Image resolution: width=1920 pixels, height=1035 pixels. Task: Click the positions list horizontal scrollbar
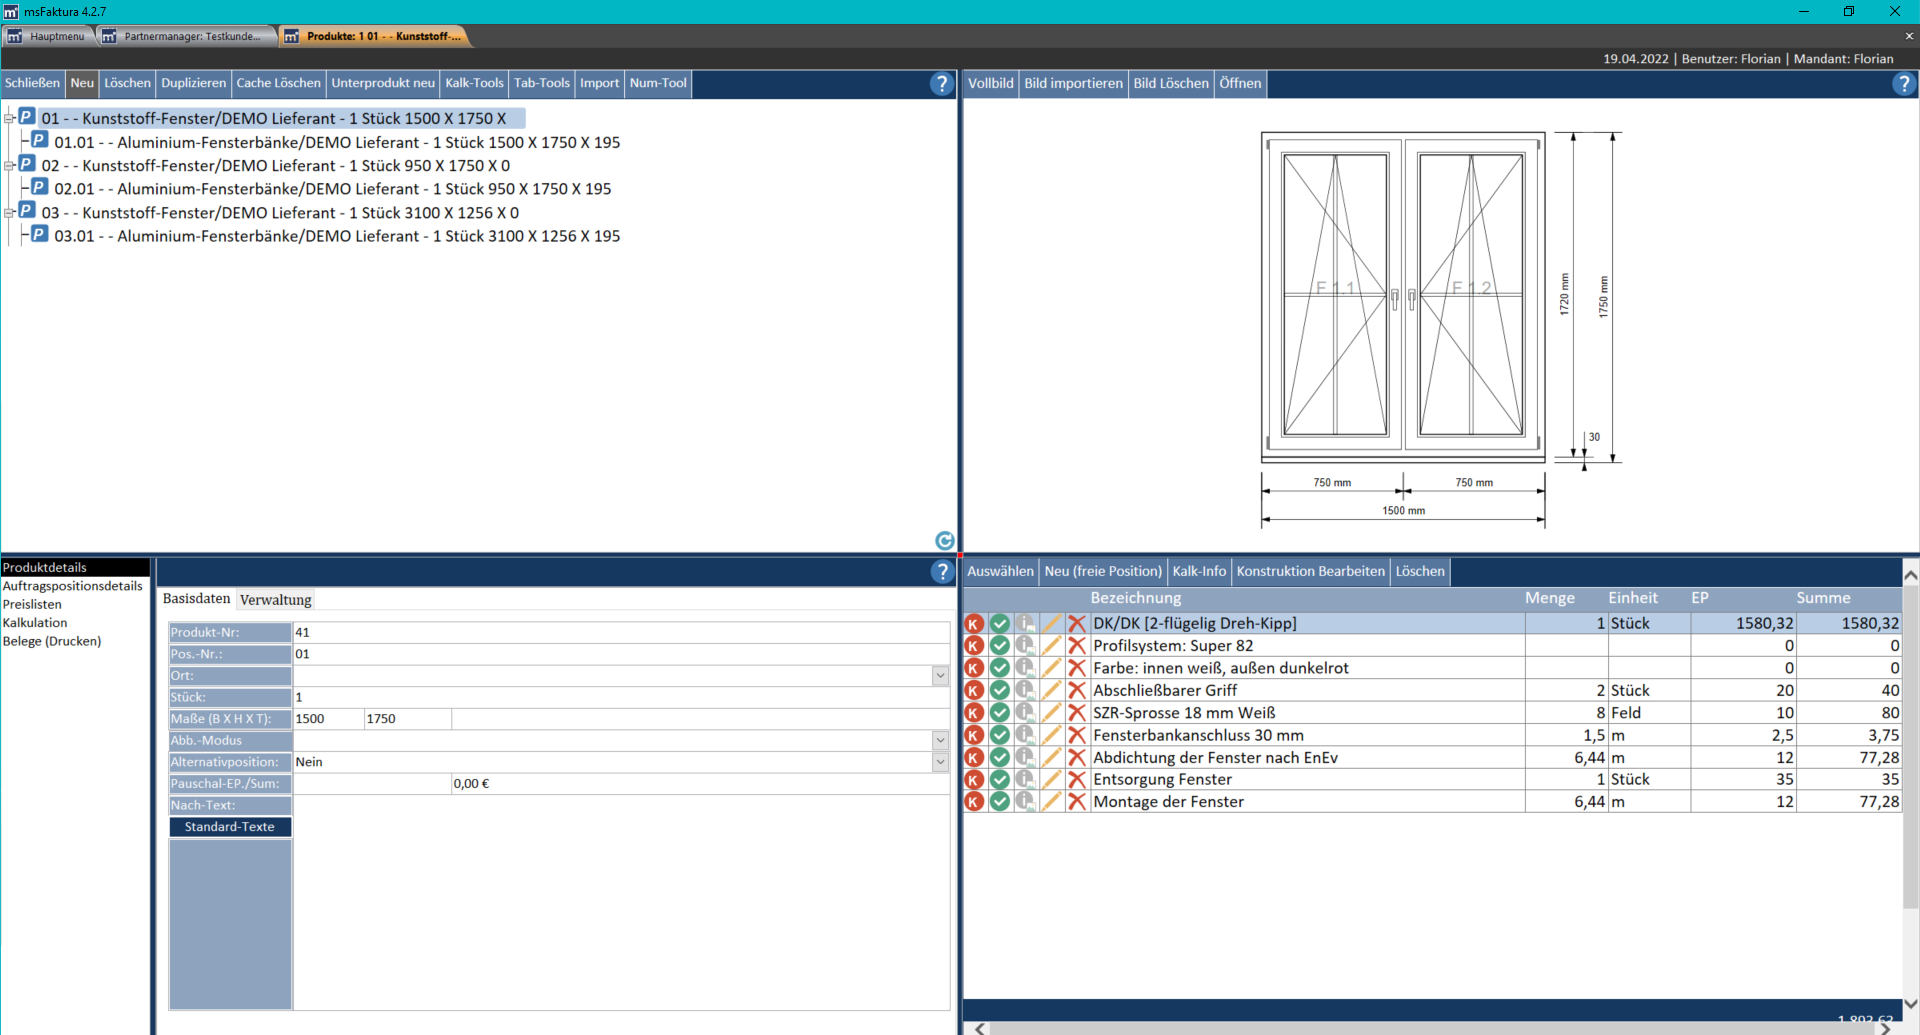(1430, 1028)
